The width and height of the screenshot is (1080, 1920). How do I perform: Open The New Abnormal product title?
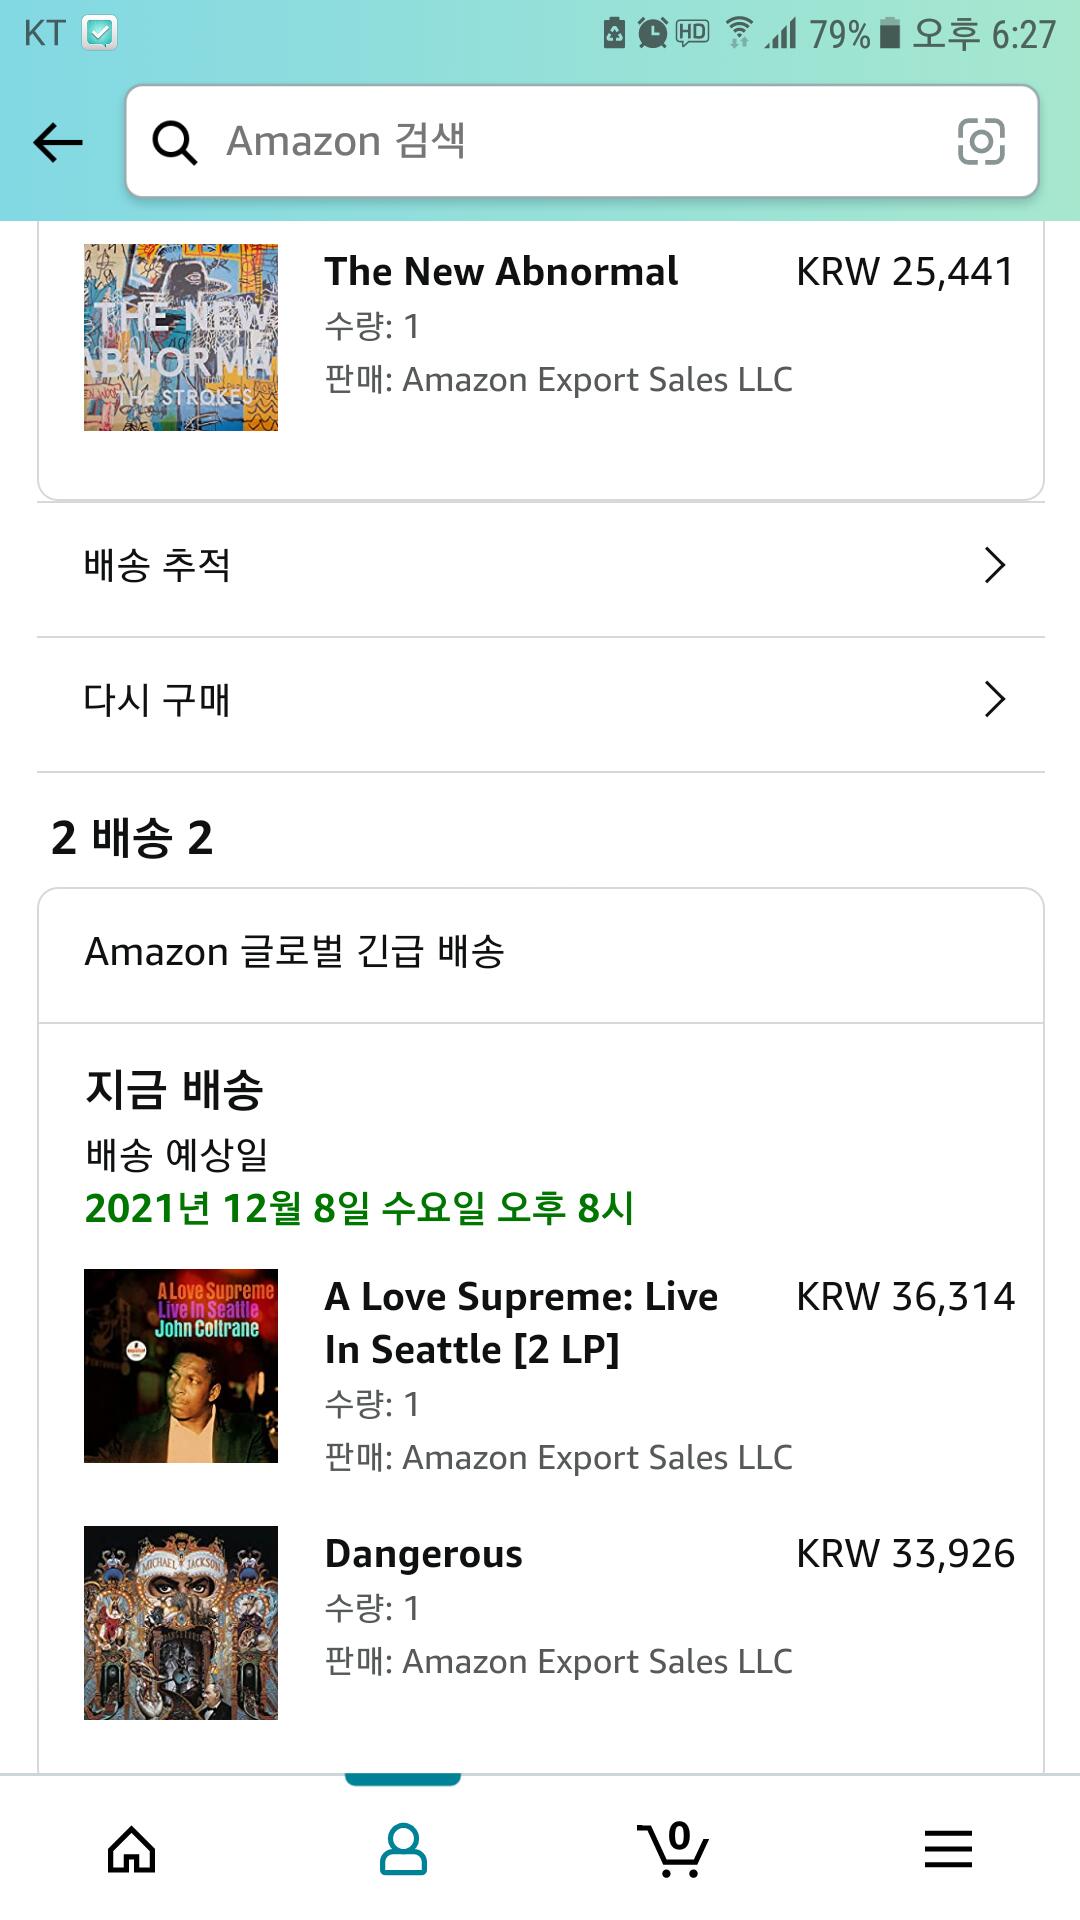[501, 272]
